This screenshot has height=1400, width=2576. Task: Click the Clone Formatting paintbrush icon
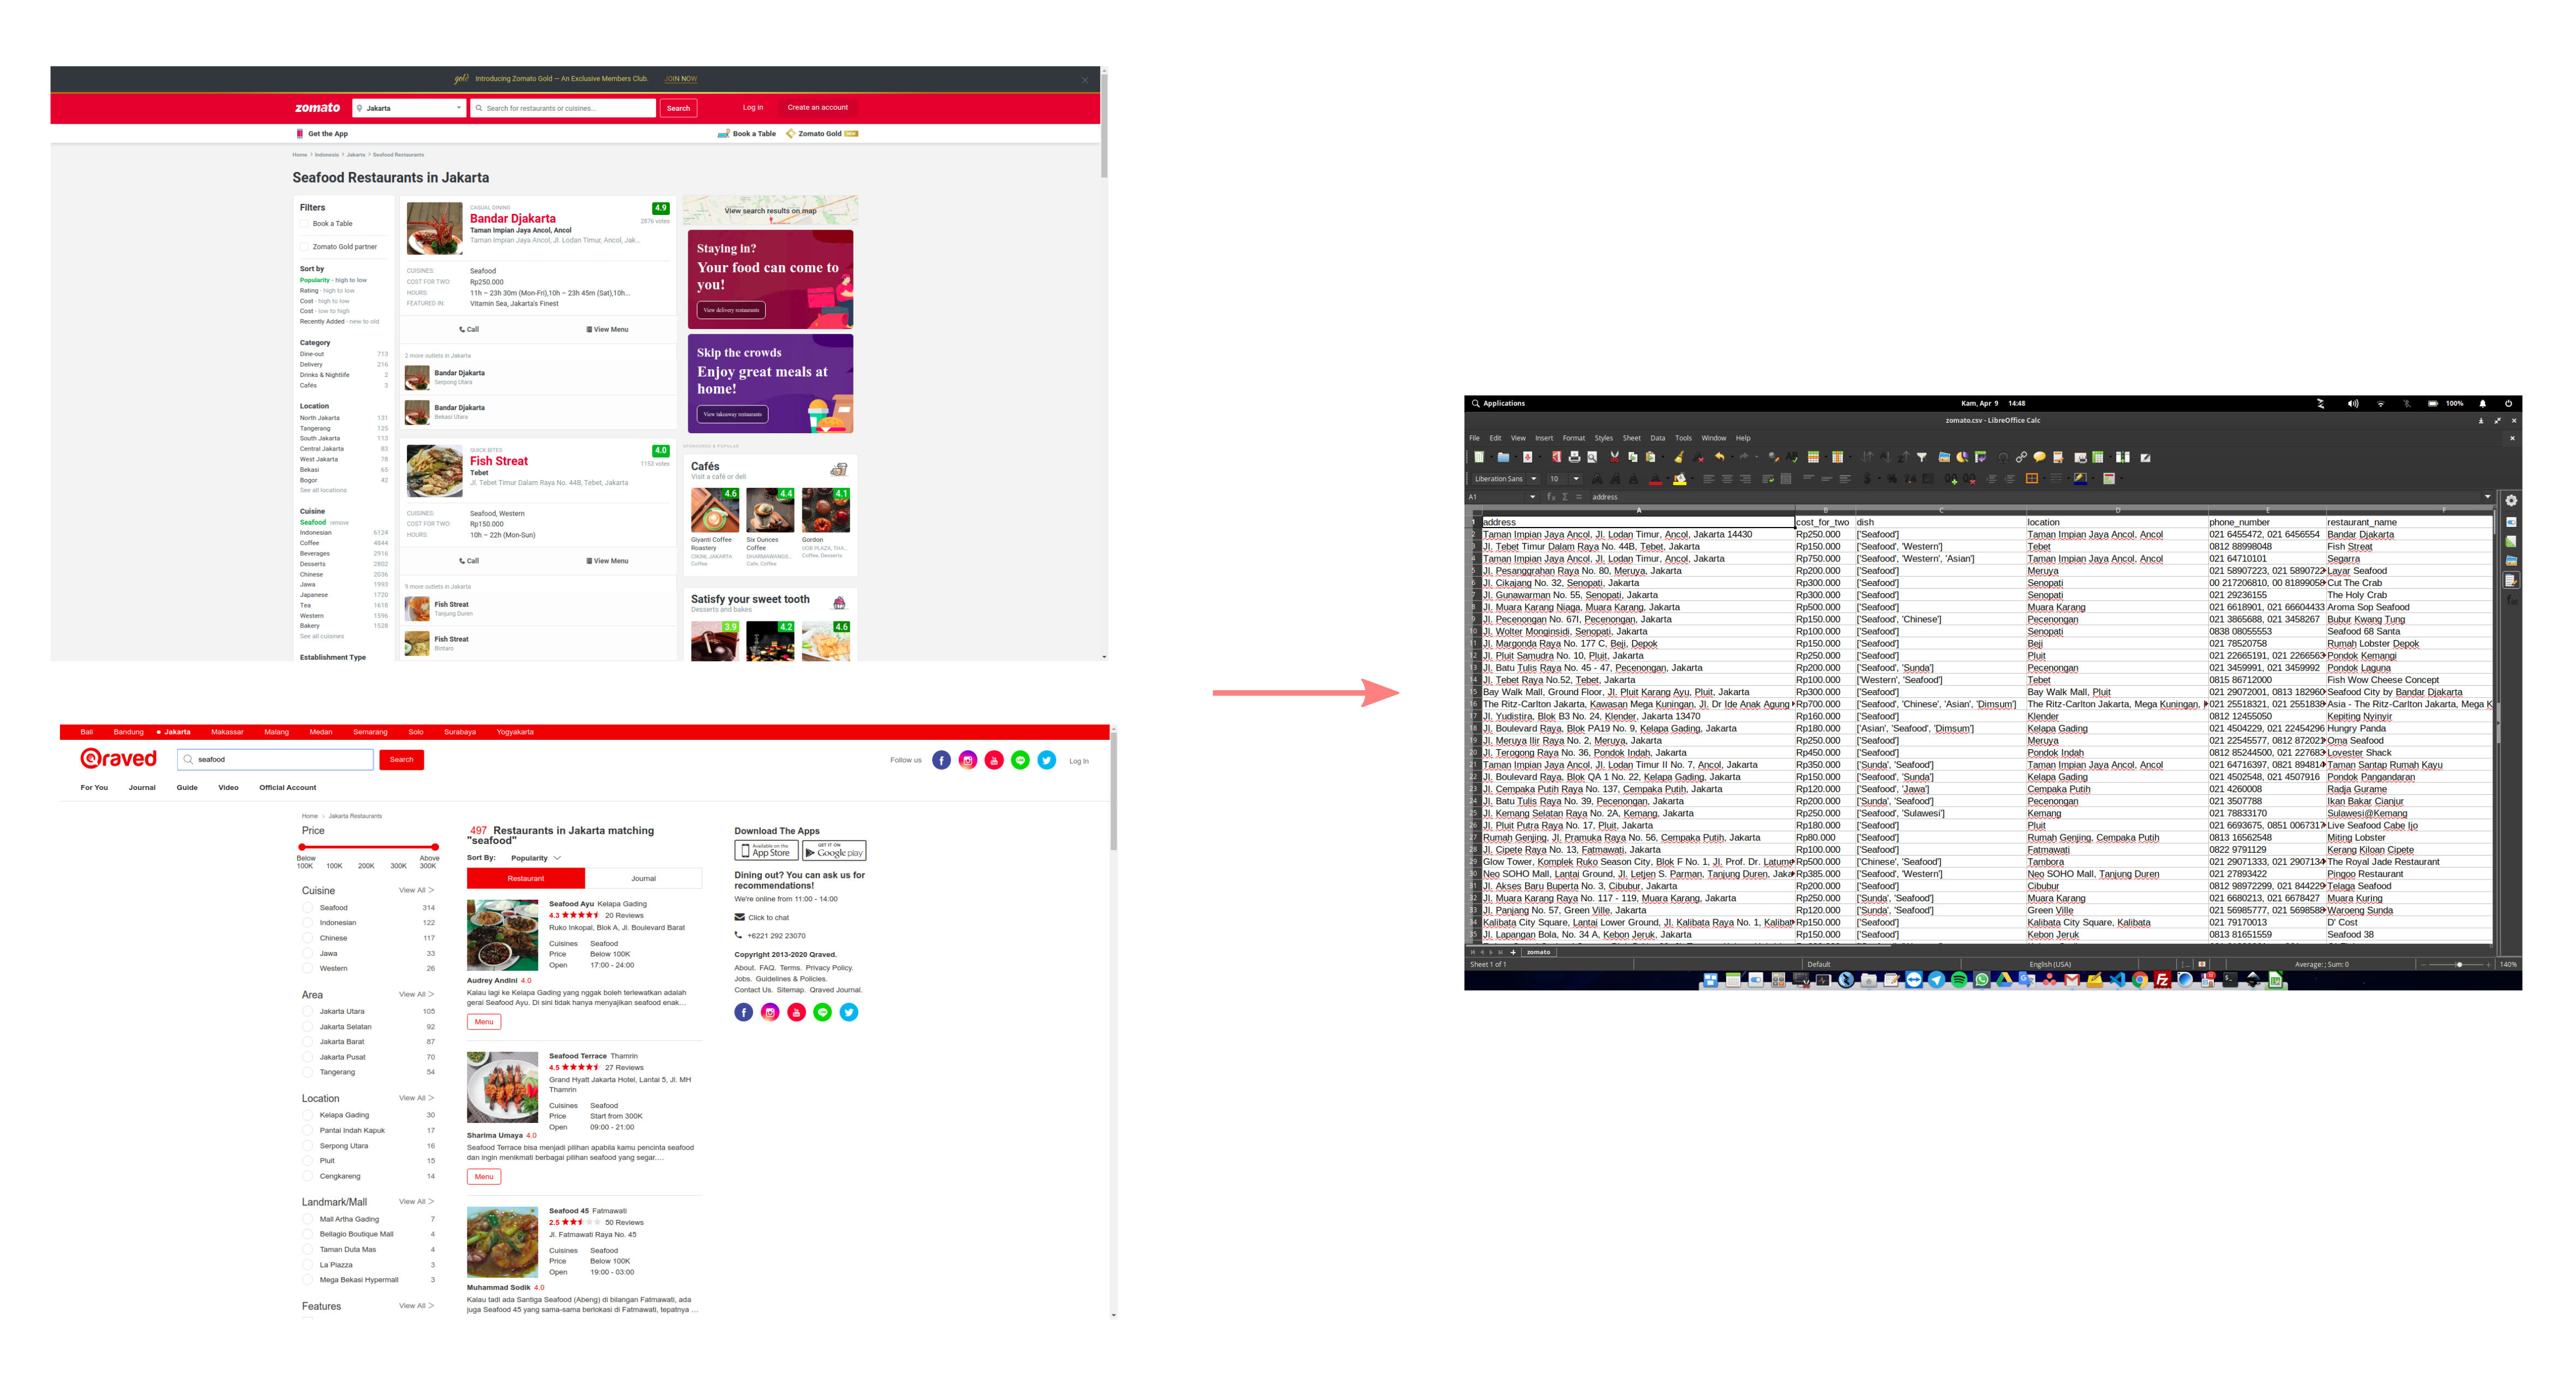point(1679,457)
